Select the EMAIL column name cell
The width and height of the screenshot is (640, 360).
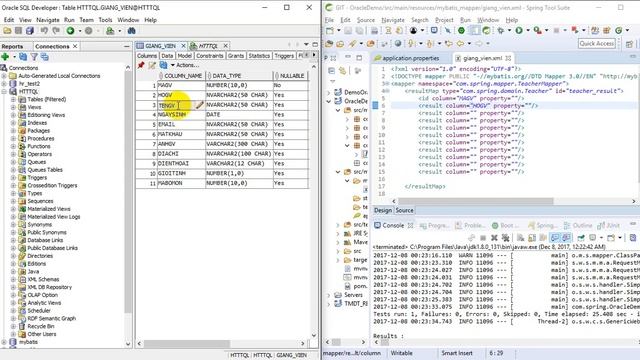coord(181,124)
